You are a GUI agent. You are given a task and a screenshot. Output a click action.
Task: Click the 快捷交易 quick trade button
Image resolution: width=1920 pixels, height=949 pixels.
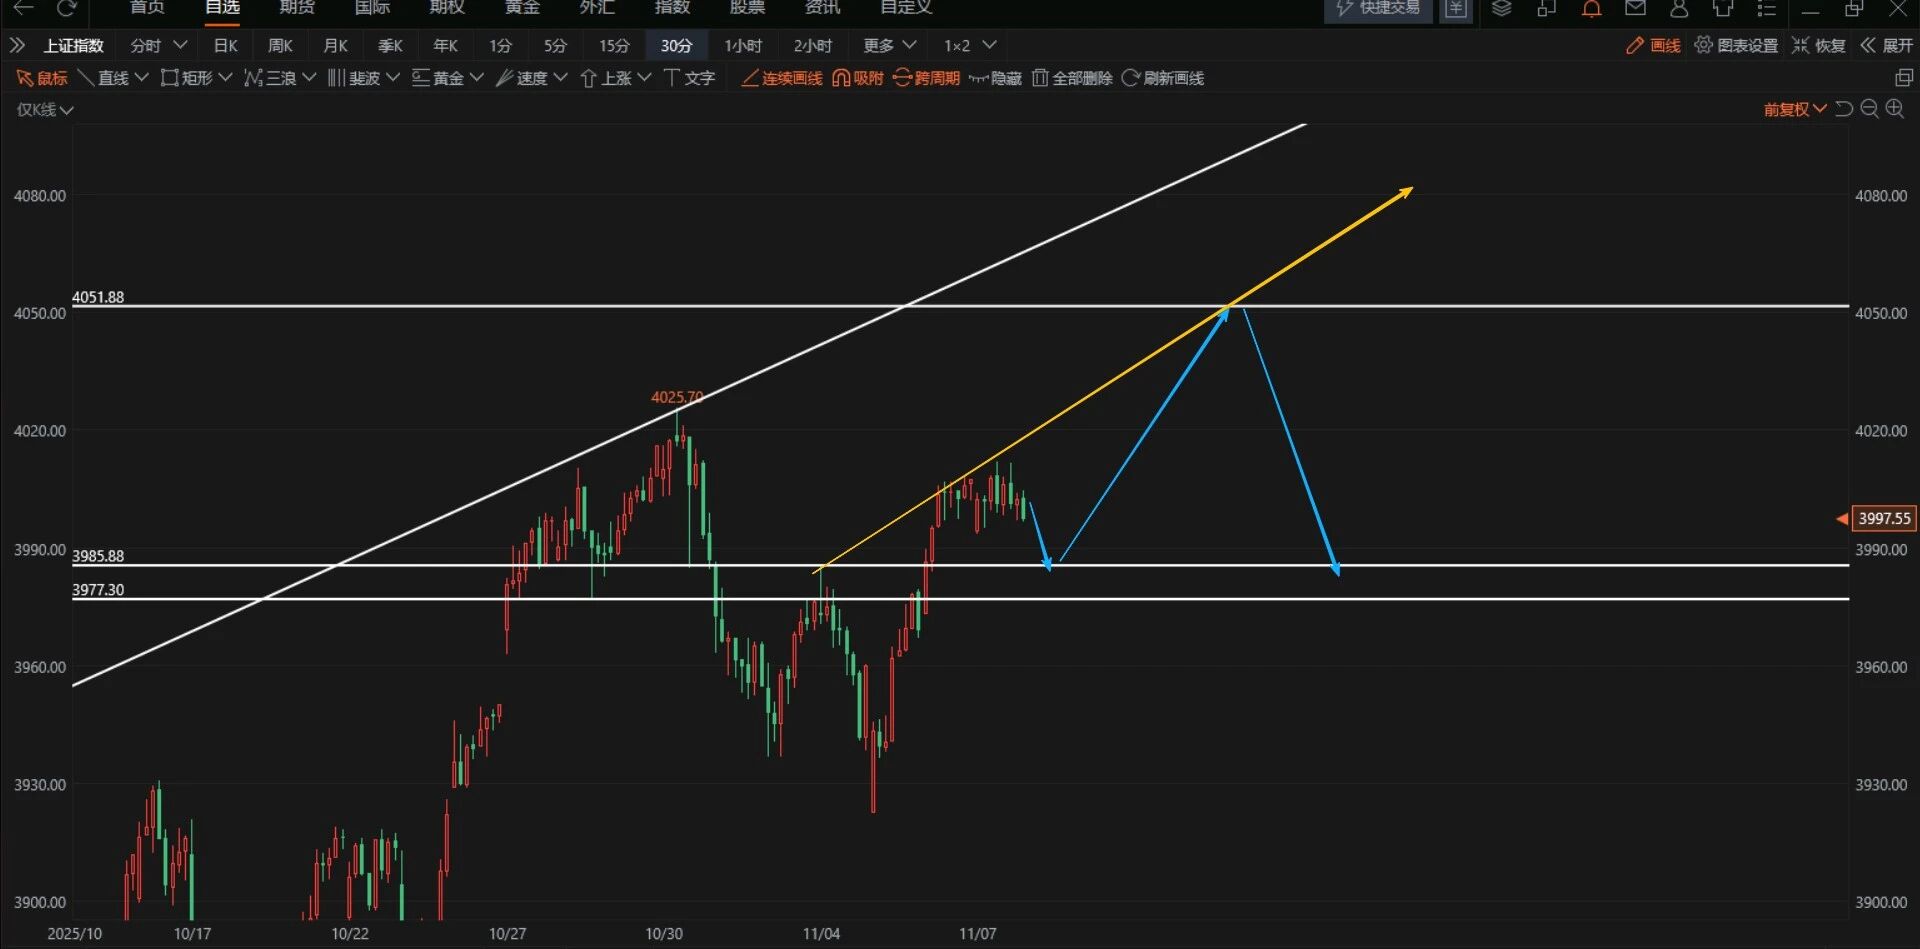1378,9
